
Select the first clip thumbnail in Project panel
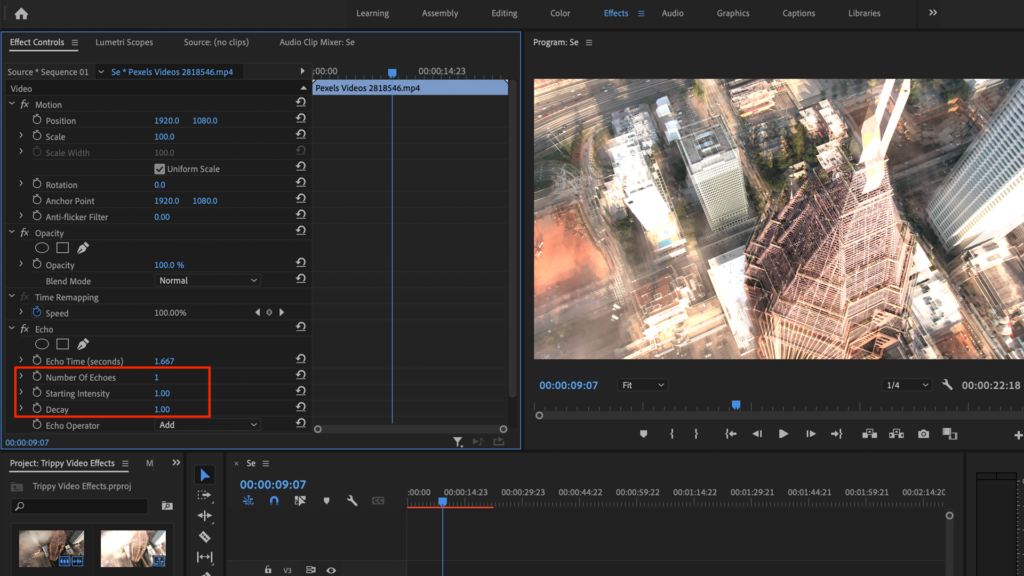(x=51, y=548)
